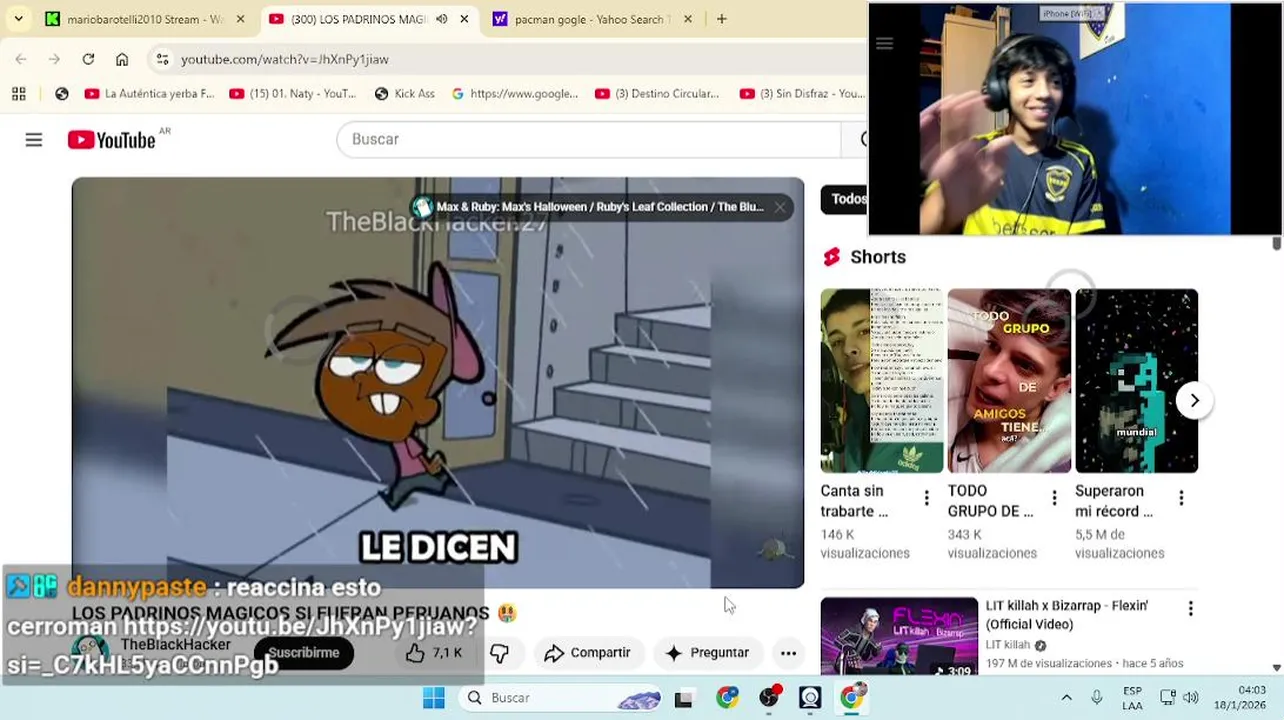Close the pacman gogle Yahoo tab
Screen dimensions: 1284x720
(x=687, y=19)
